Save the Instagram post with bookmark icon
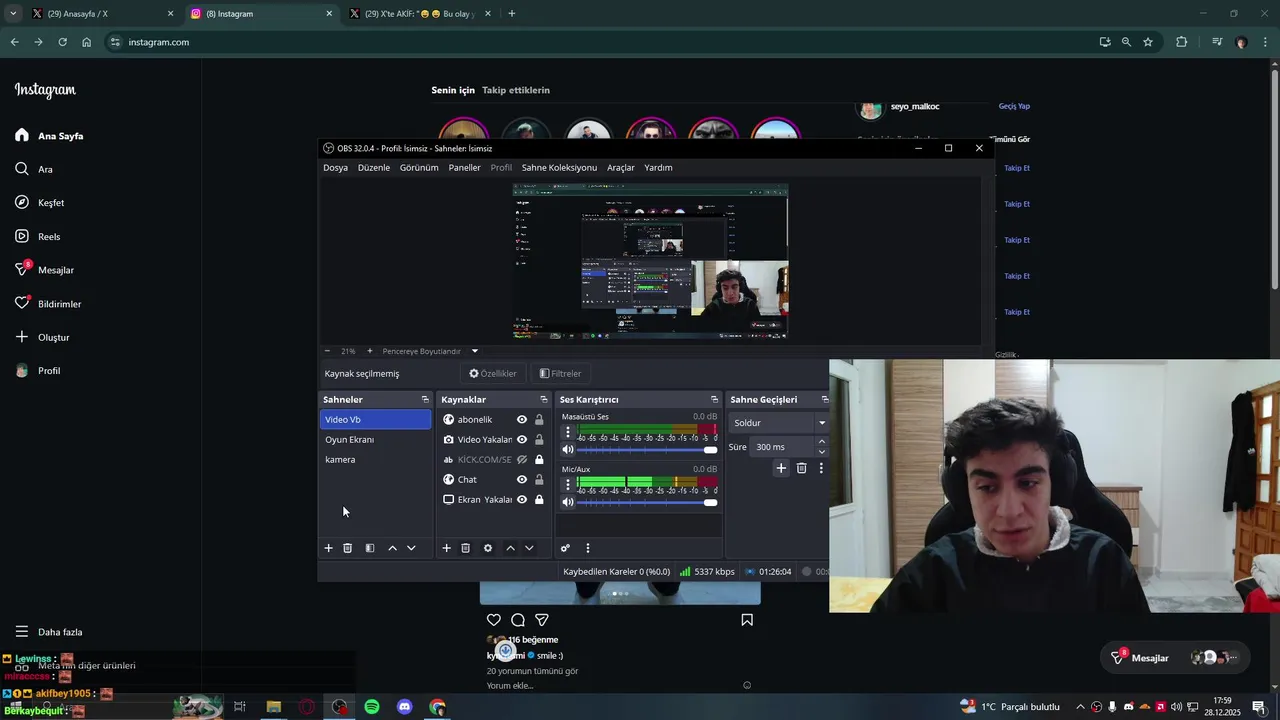This screenshot has width=1280, height=720. point(747,620)
